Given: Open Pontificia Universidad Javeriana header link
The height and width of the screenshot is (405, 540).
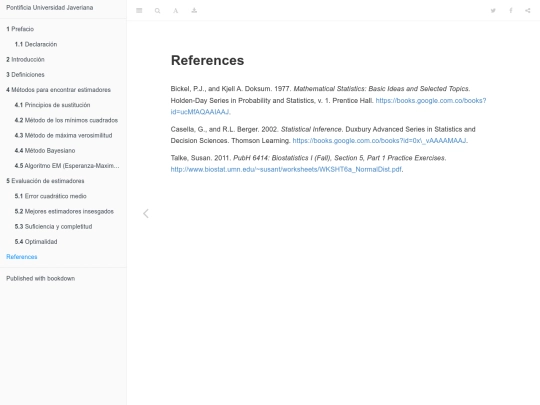Looking at the screenshot, I should tap(50, 8).
